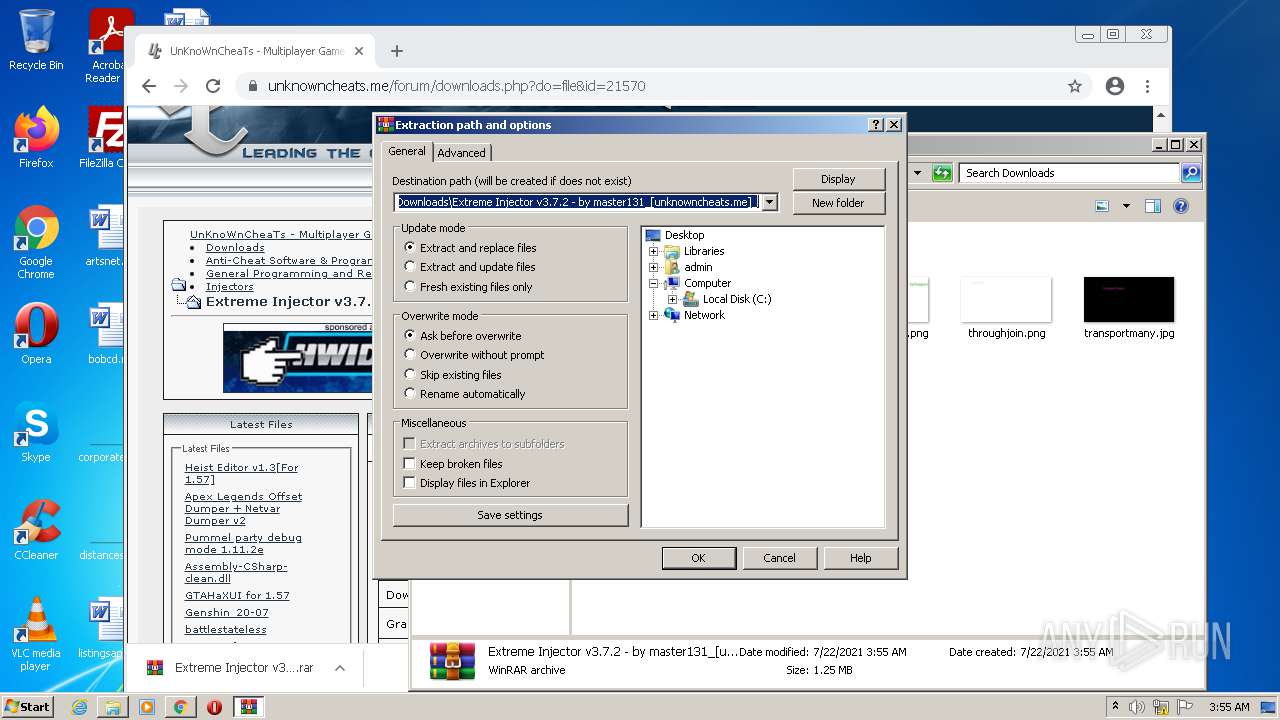Click the Explorer search magnifier icon
The image size is (1280, 720).
tap(1191, 173)
